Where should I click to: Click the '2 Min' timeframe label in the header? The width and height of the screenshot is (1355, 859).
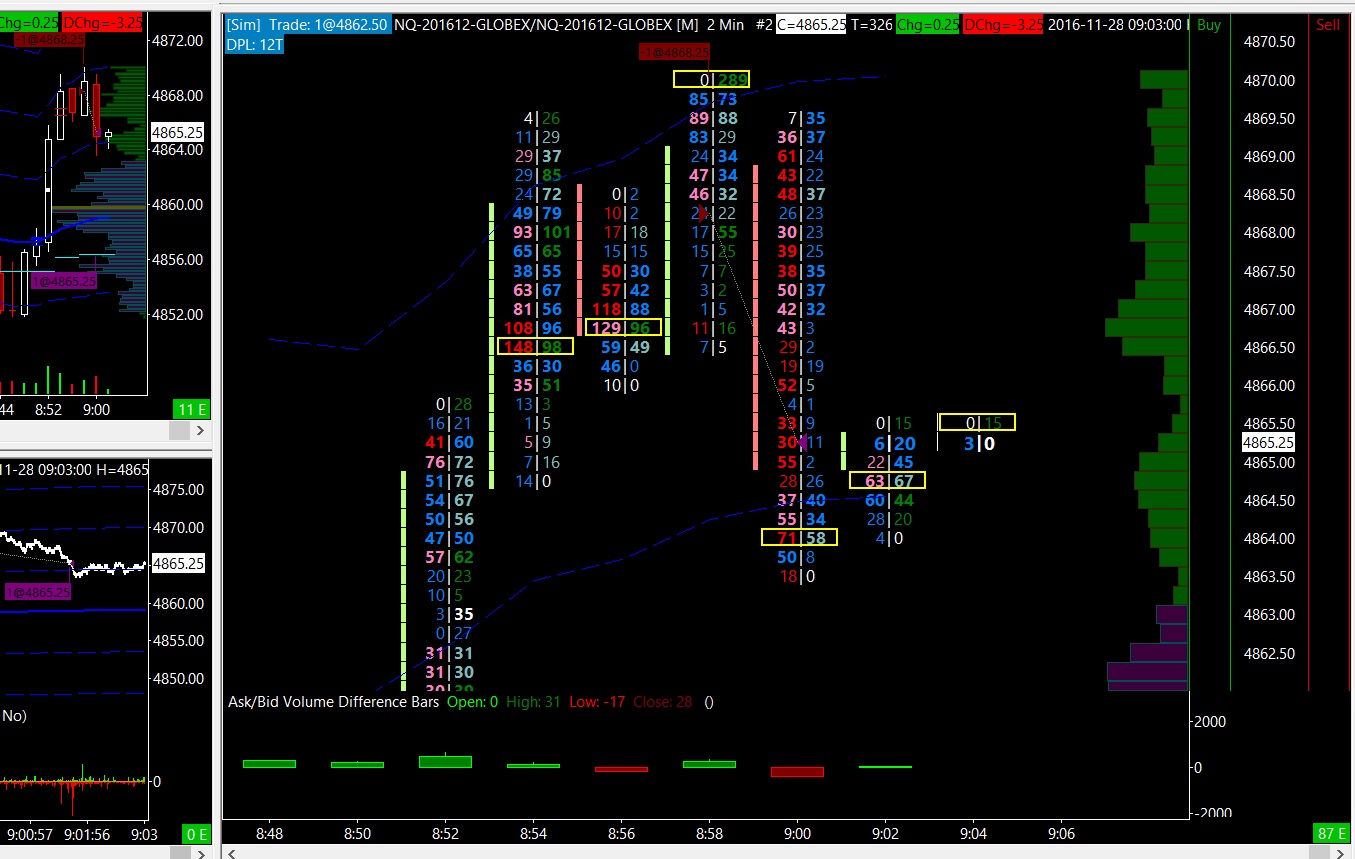pos(725,25)
